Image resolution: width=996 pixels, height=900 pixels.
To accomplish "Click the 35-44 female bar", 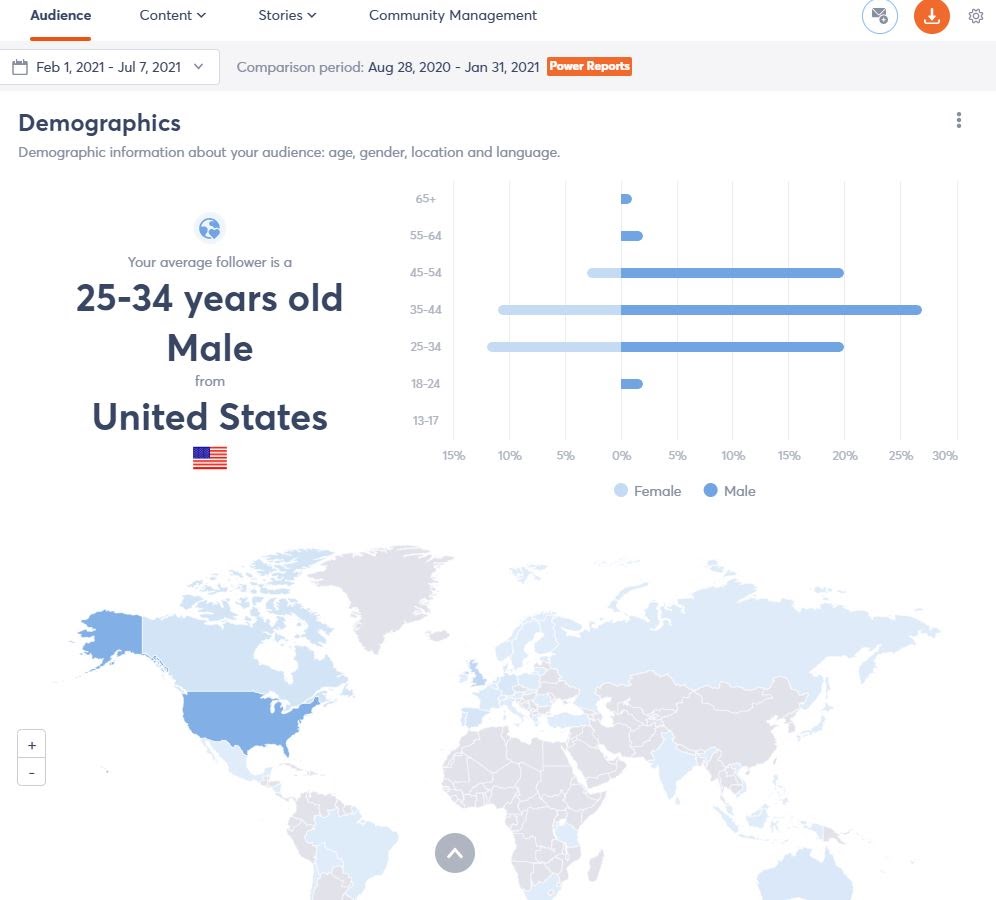I will click(x=560, y=310).
